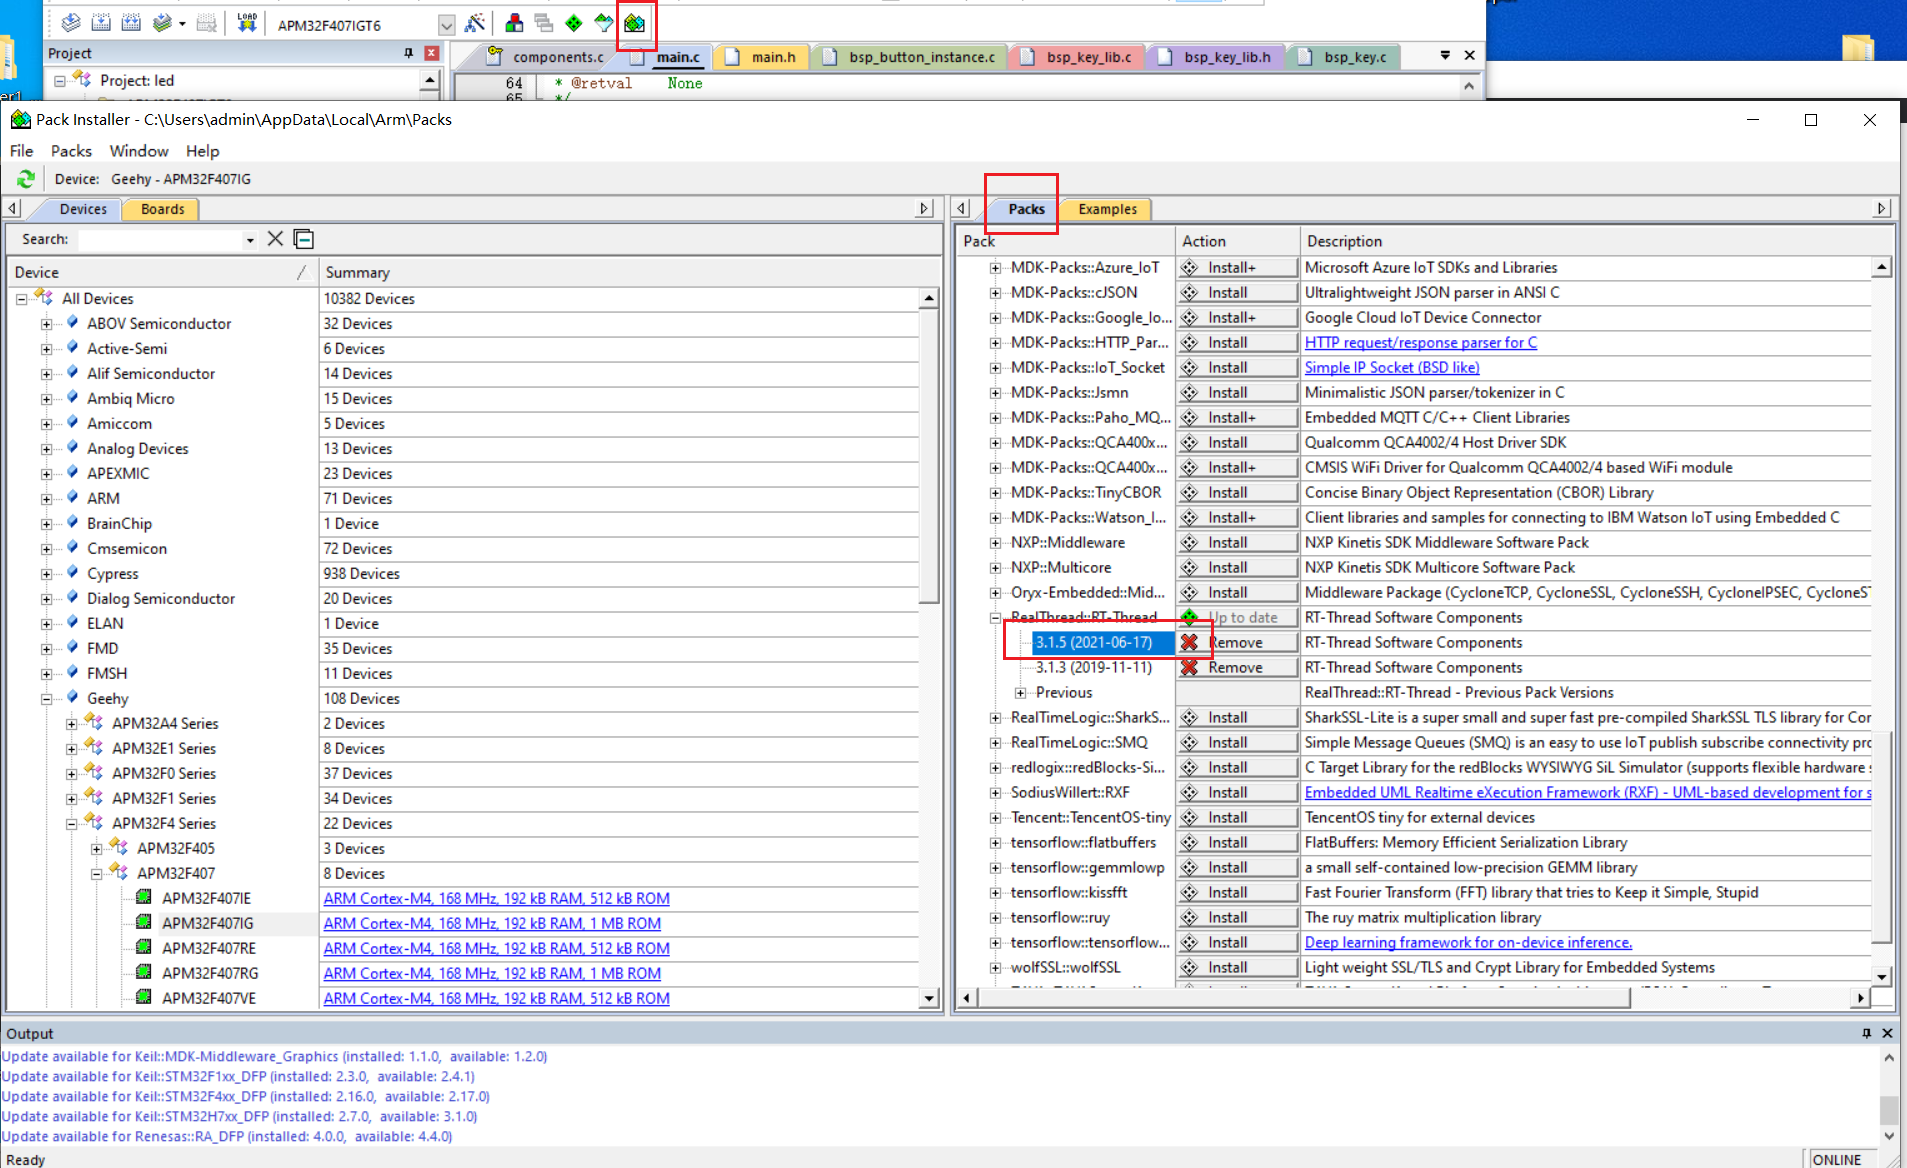
Task: Clear the device search with X icon
Action: [x=275, y=239]
